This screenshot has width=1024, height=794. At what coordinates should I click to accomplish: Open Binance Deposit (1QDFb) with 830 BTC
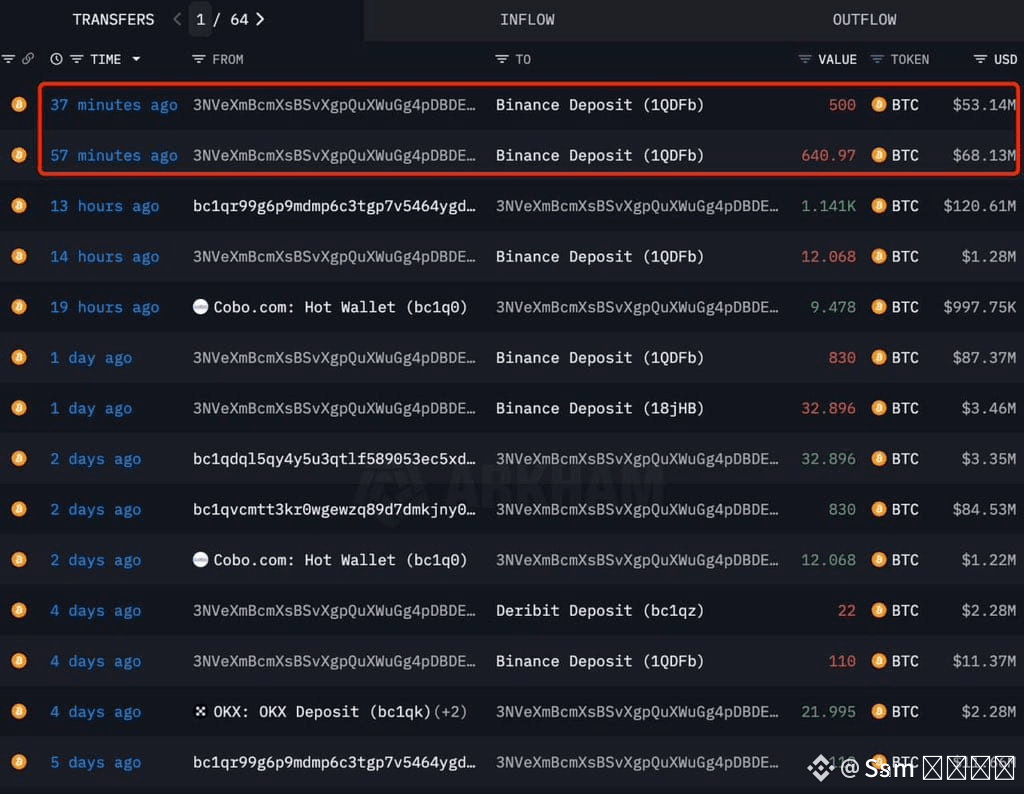600,358
